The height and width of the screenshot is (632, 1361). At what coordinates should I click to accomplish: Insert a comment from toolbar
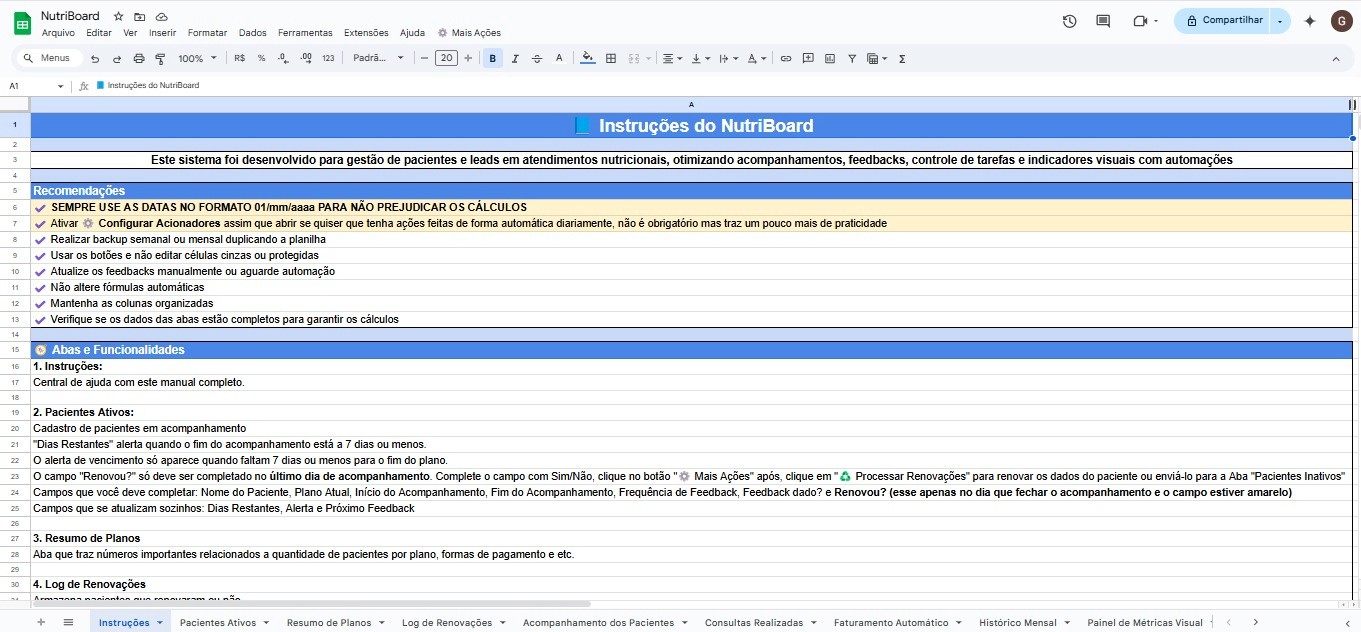point(808,59)
